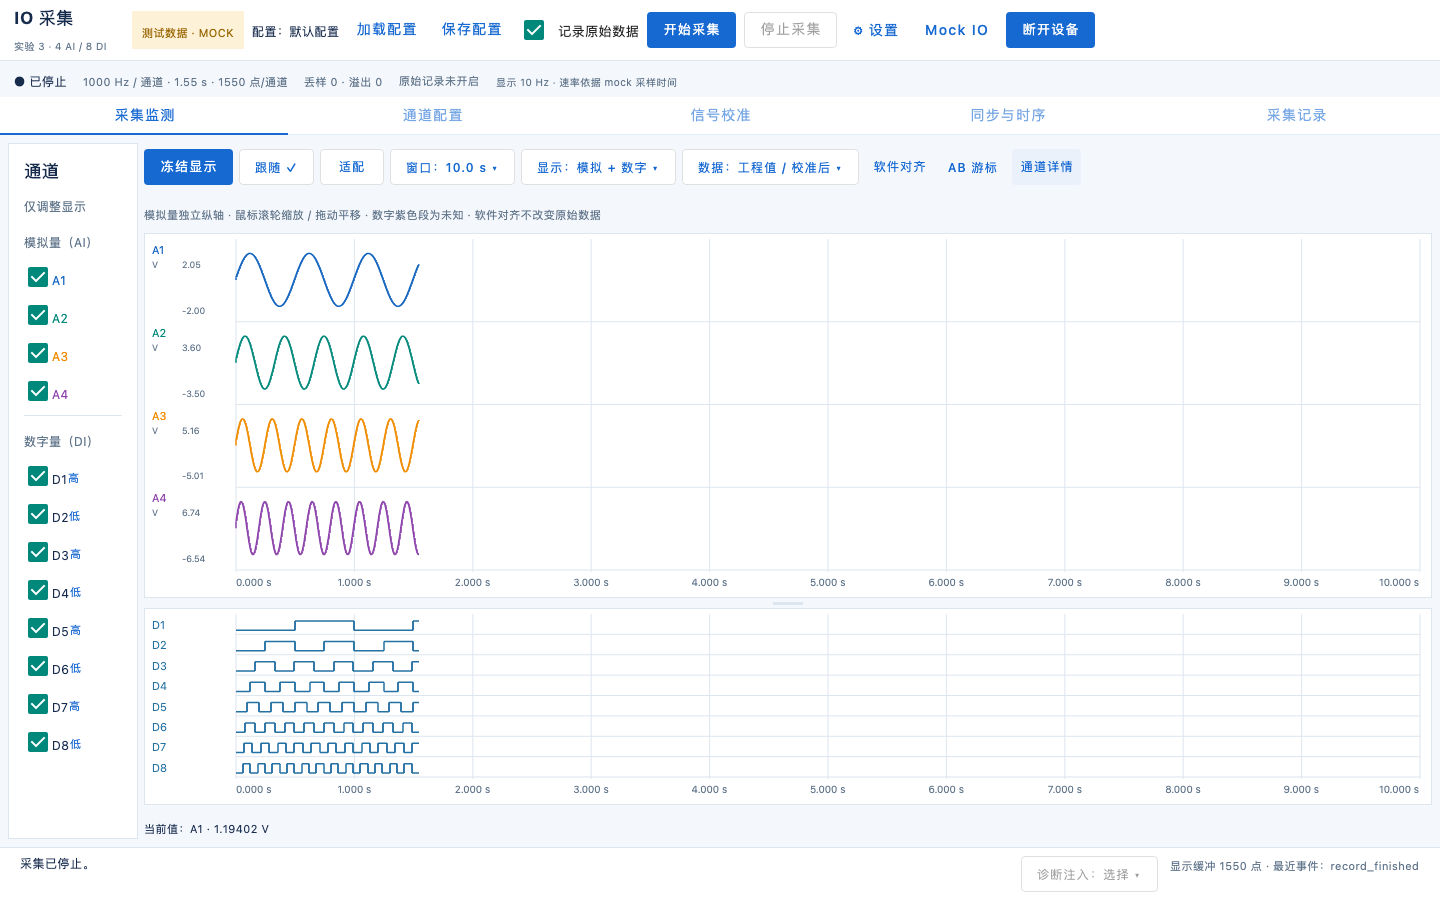Click the 保存配置 link
Image resolution: width=1440 pixels, height=900 pixels.
click(472, 30)
